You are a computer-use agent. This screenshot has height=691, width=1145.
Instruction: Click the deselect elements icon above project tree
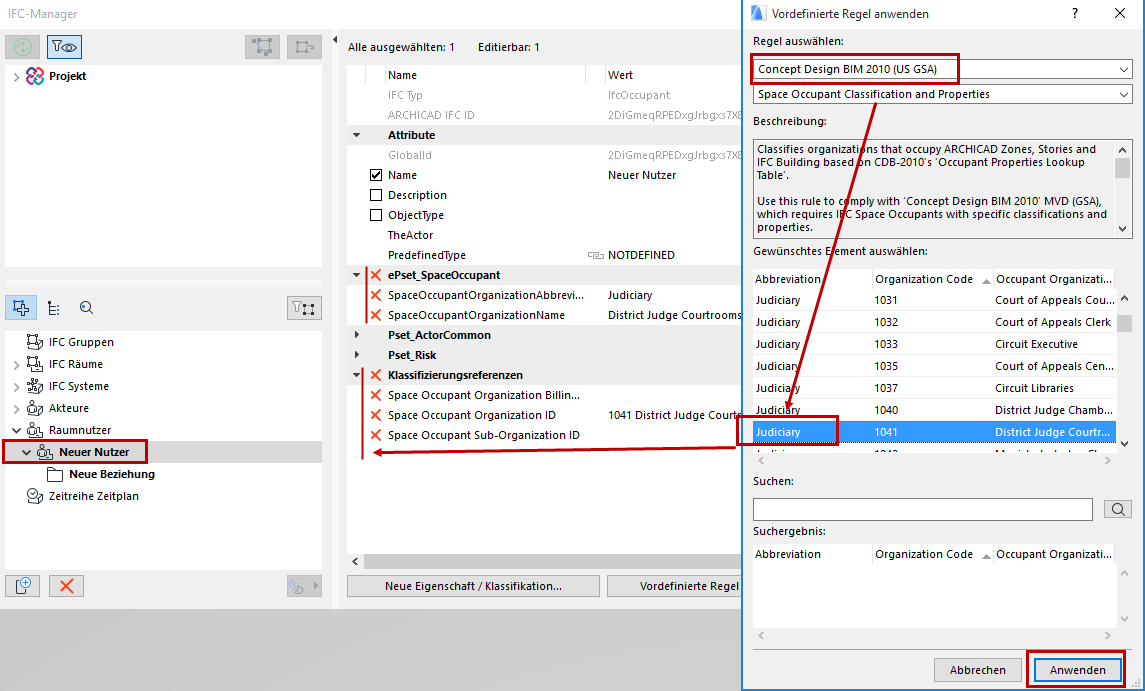click(304, 47)
